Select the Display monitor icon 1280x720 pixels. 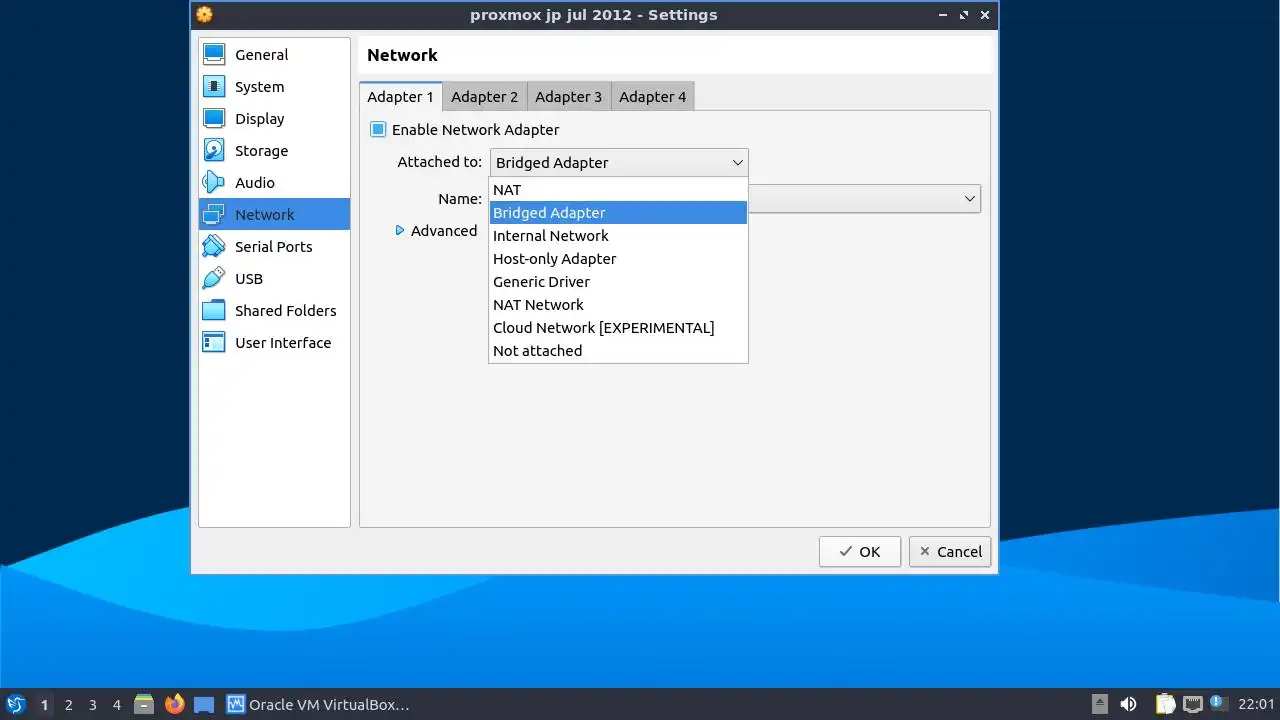(214, 118)
